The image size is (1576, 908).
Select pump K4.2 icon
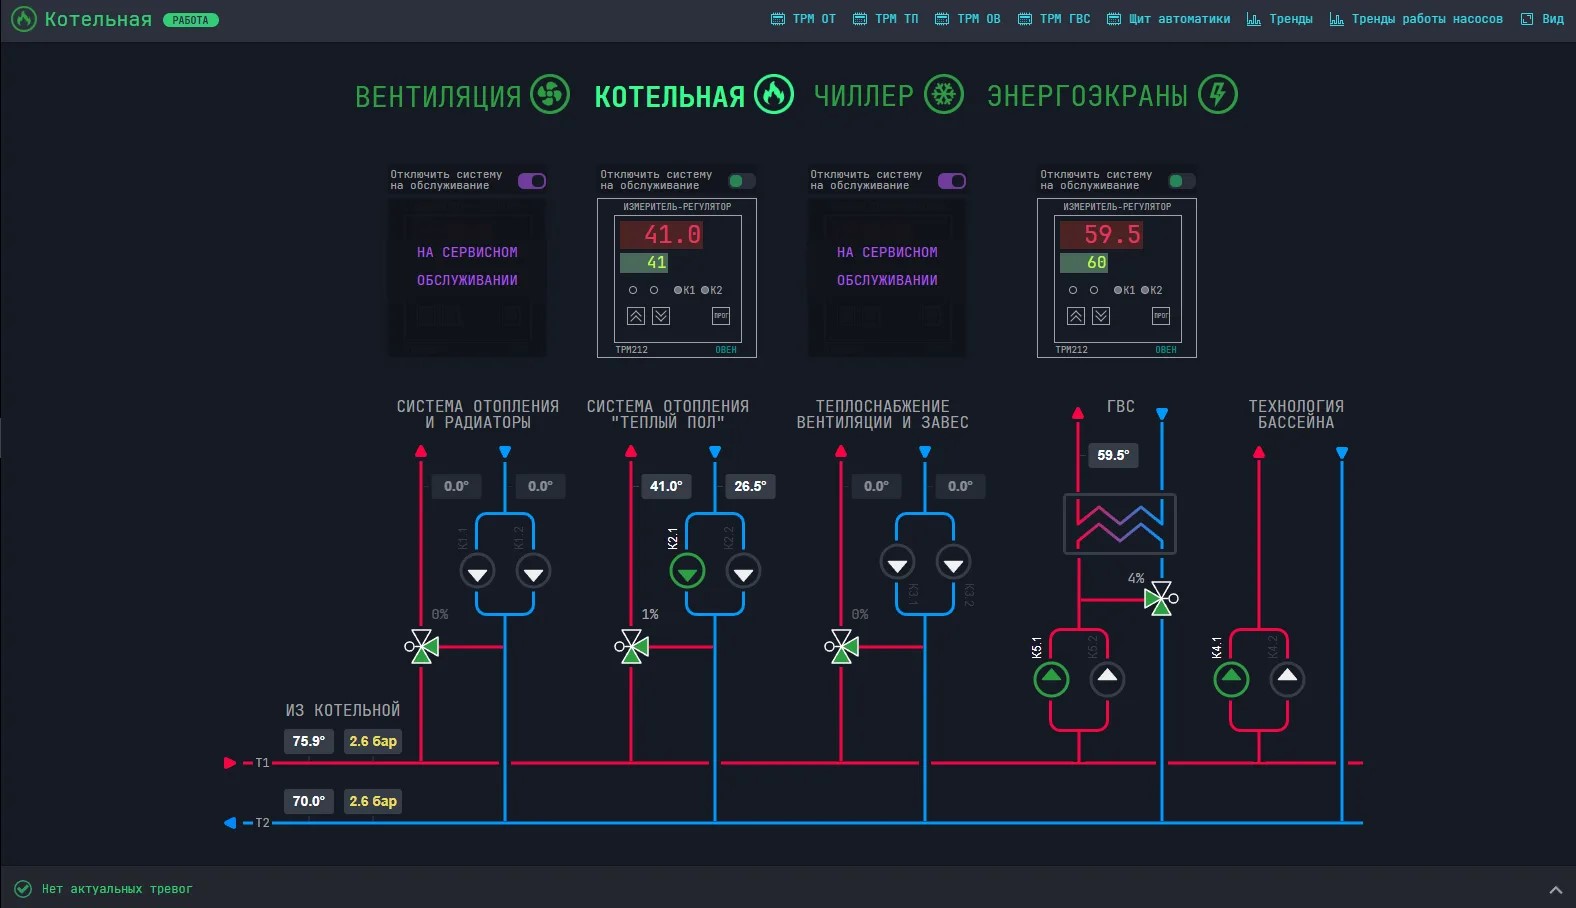click(x=1287, y=680)
